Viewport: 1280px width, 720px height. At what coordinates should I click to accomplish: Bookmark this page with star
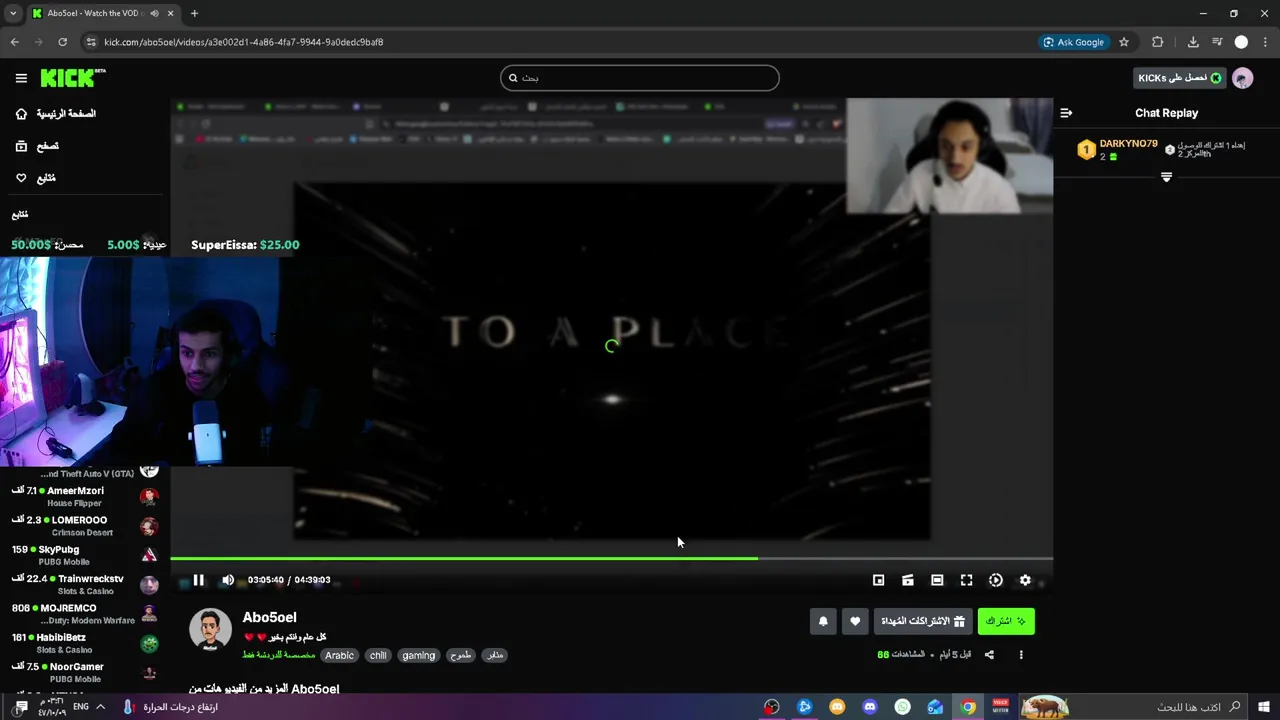click(x=1124, y=42)
